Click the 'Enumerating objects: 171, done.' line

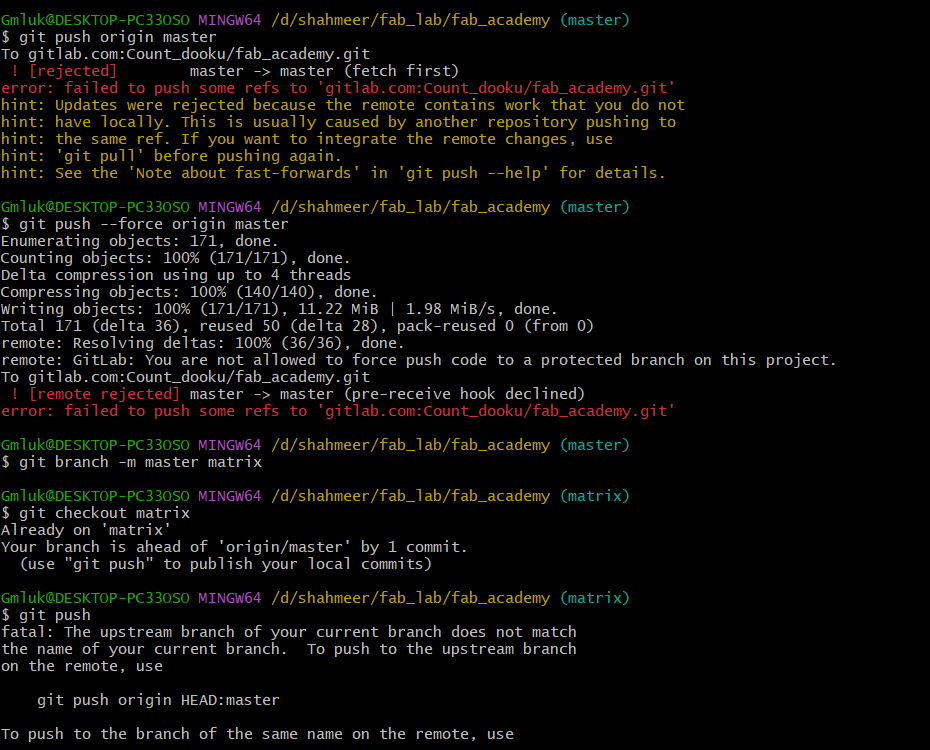click(139, 241)
